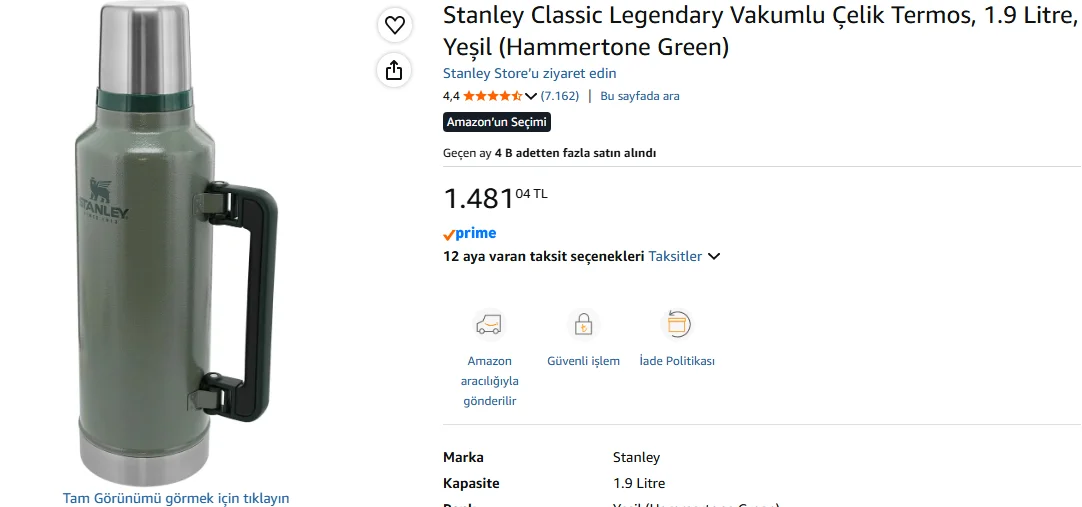Click the secure transaction lock icon
This screenshot has height=507, width=1082.
584,324
